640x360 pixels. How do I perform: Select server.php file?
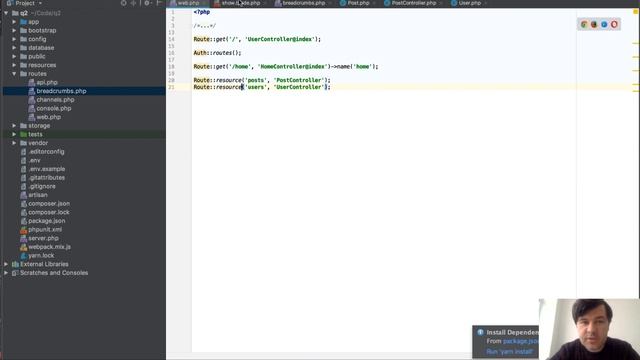click(x=43, y=238)
